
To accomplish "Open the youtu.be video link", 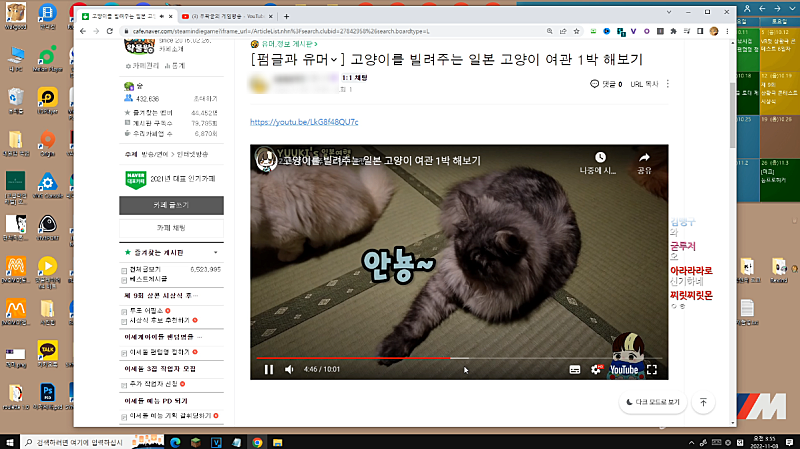I will [x=303, y=122].
